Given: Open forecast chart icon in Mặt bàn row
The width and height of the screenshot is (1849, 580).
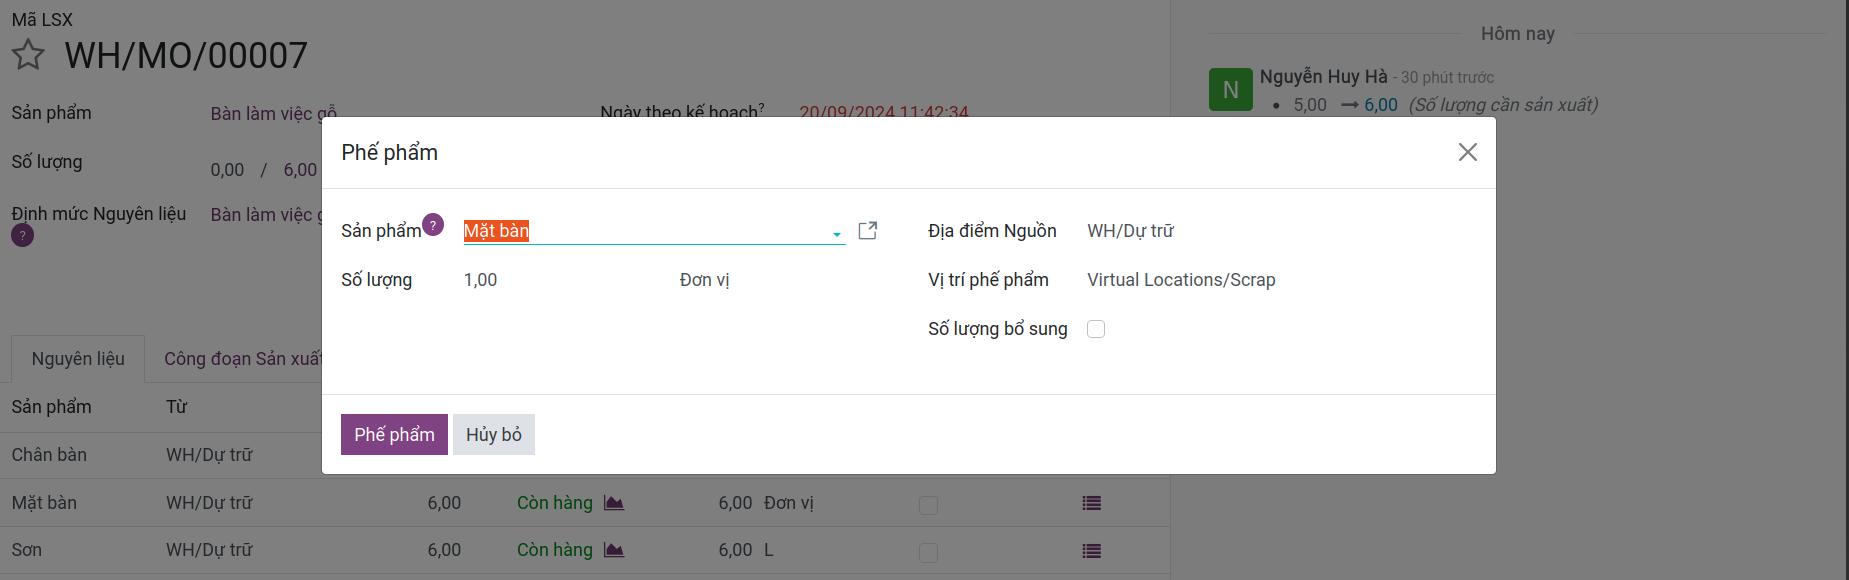Looking at the screenshot, I should (614, 503).
